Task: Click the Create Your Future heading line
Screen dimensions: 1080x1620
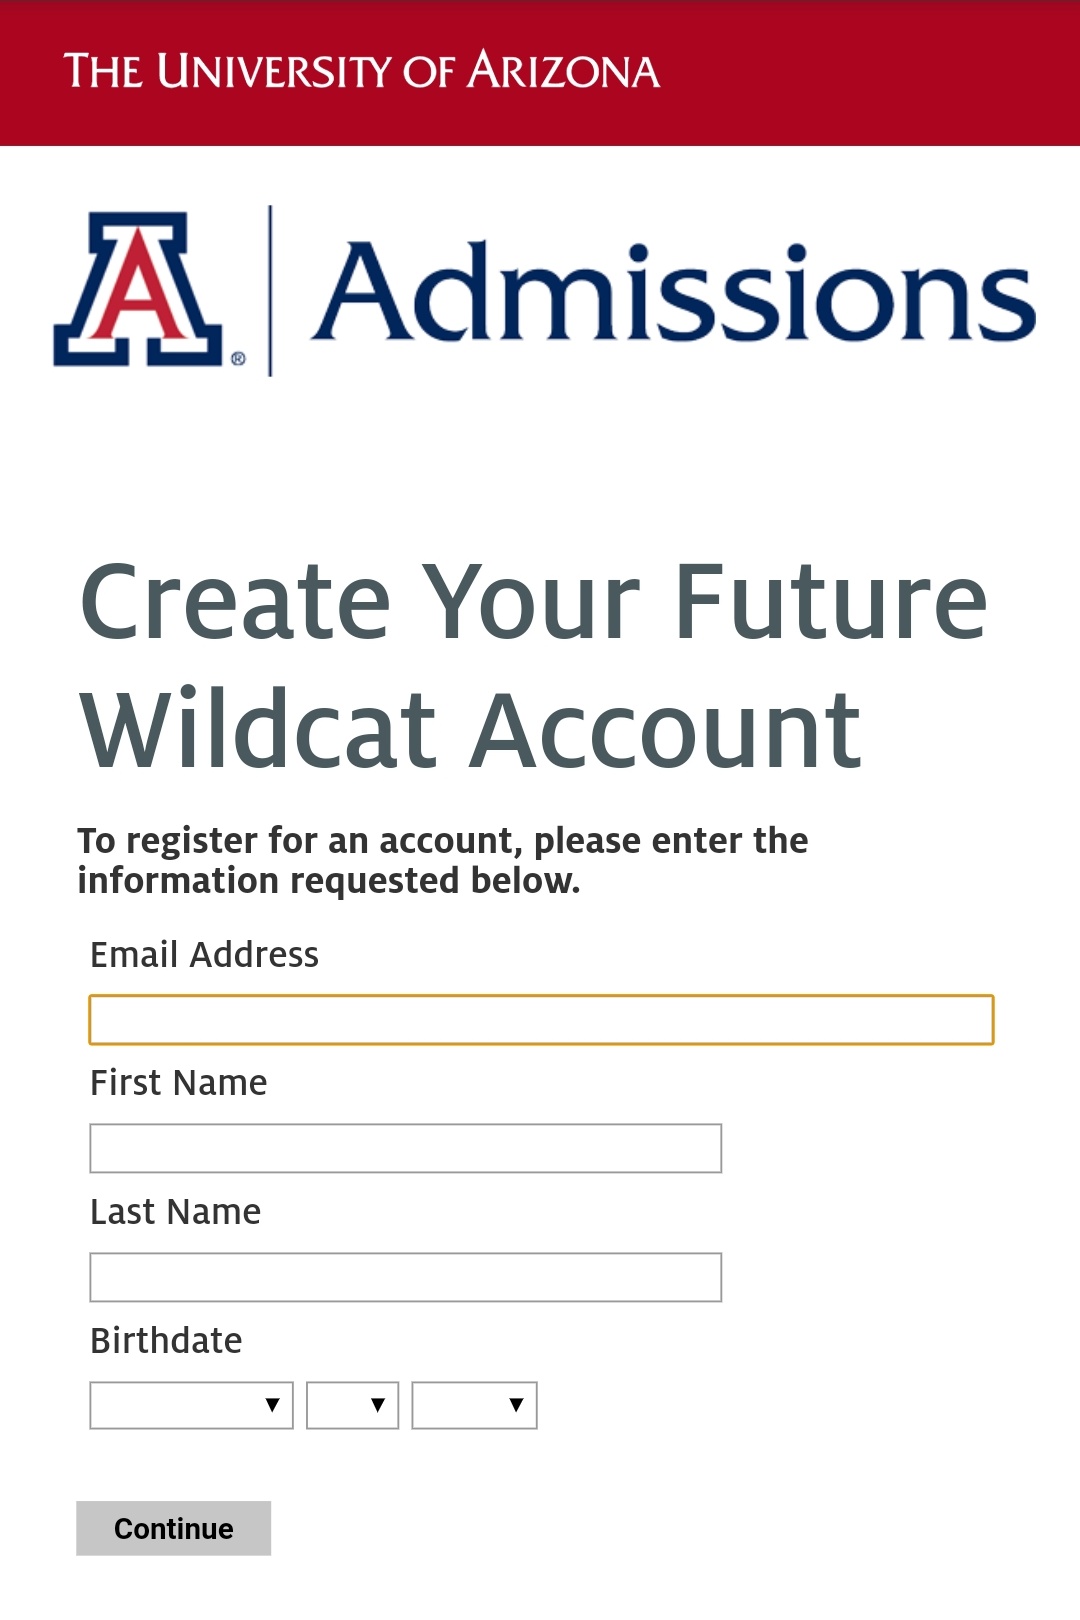Action: pyautogui.click(x=533, y=602)
